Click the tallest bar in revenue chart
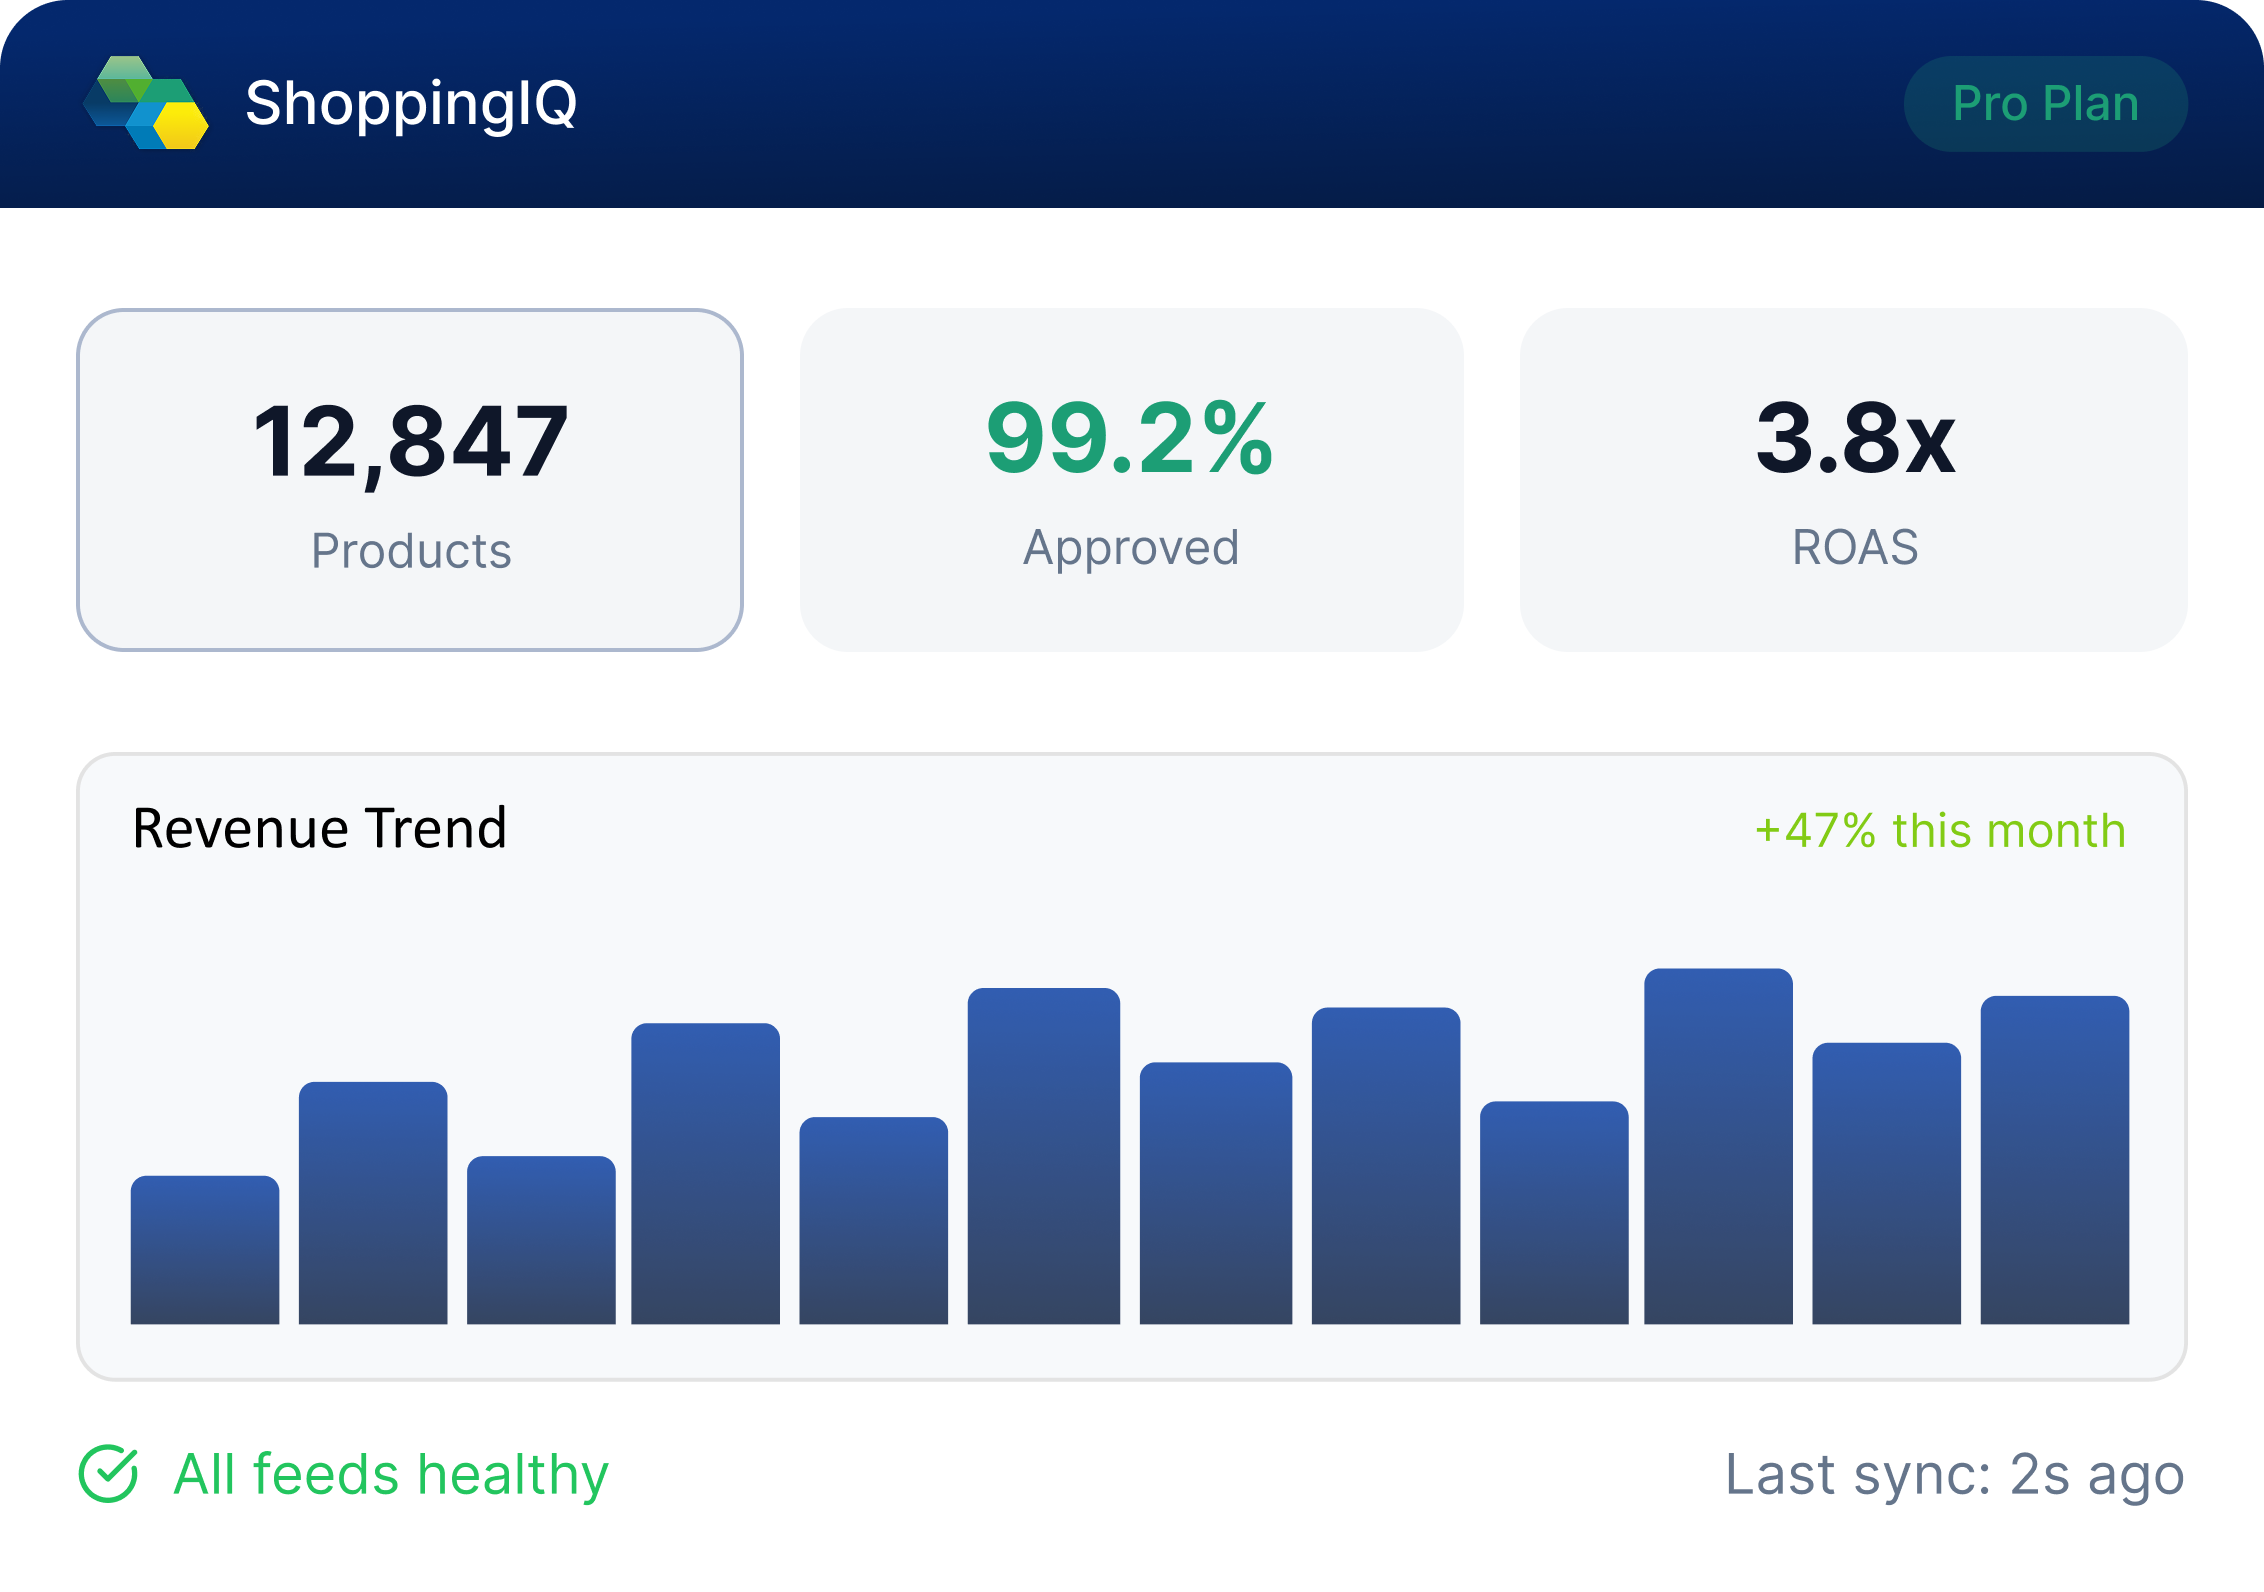 1718,1146
